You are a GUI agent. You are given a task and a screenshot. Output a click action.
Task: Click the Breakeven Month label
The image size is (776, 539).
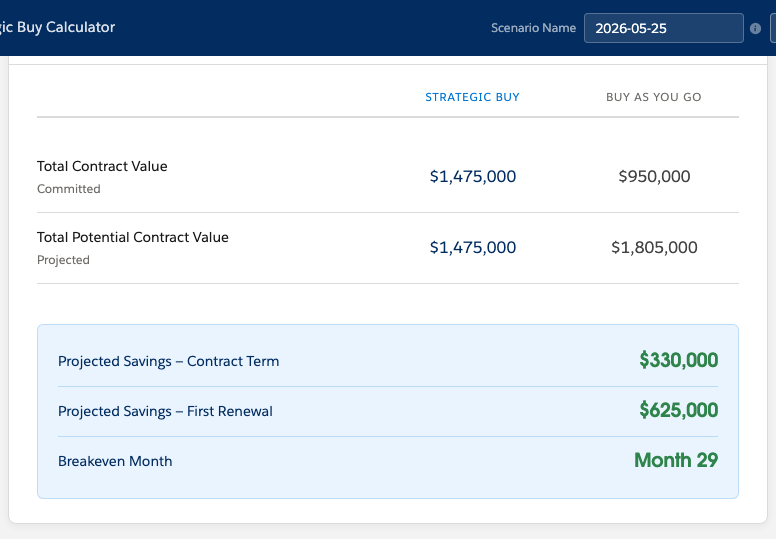click(115, 461)
